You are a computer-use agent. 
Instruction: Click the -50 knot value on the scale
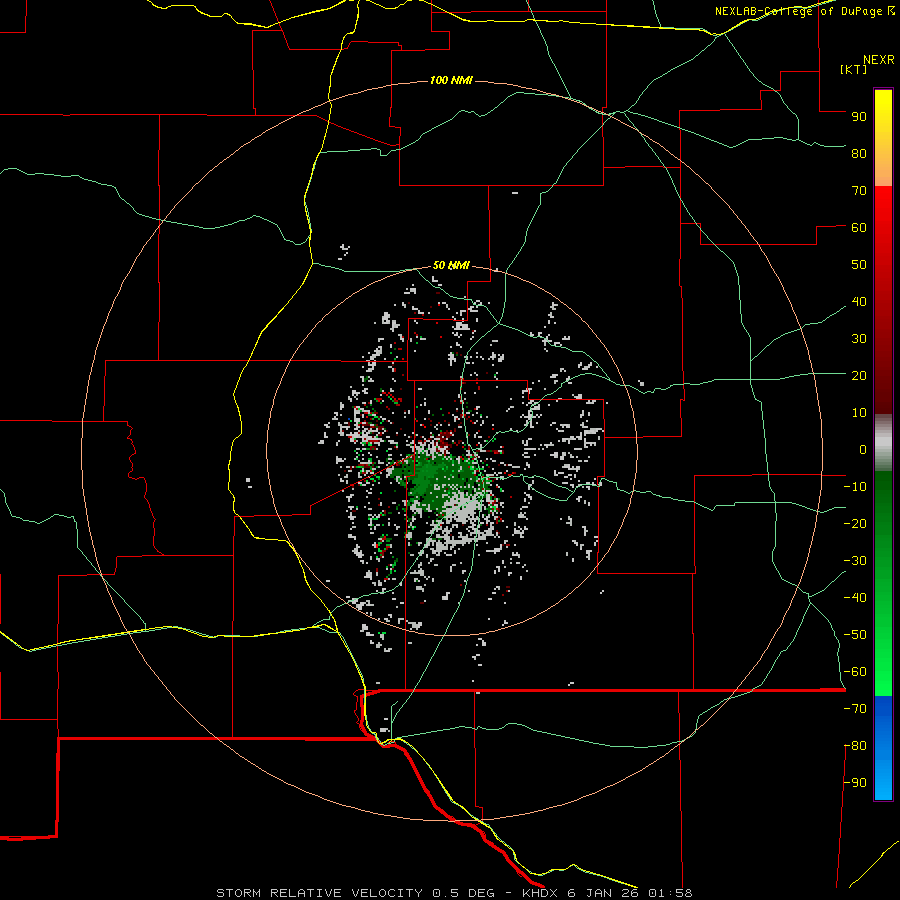pos(855,635)
